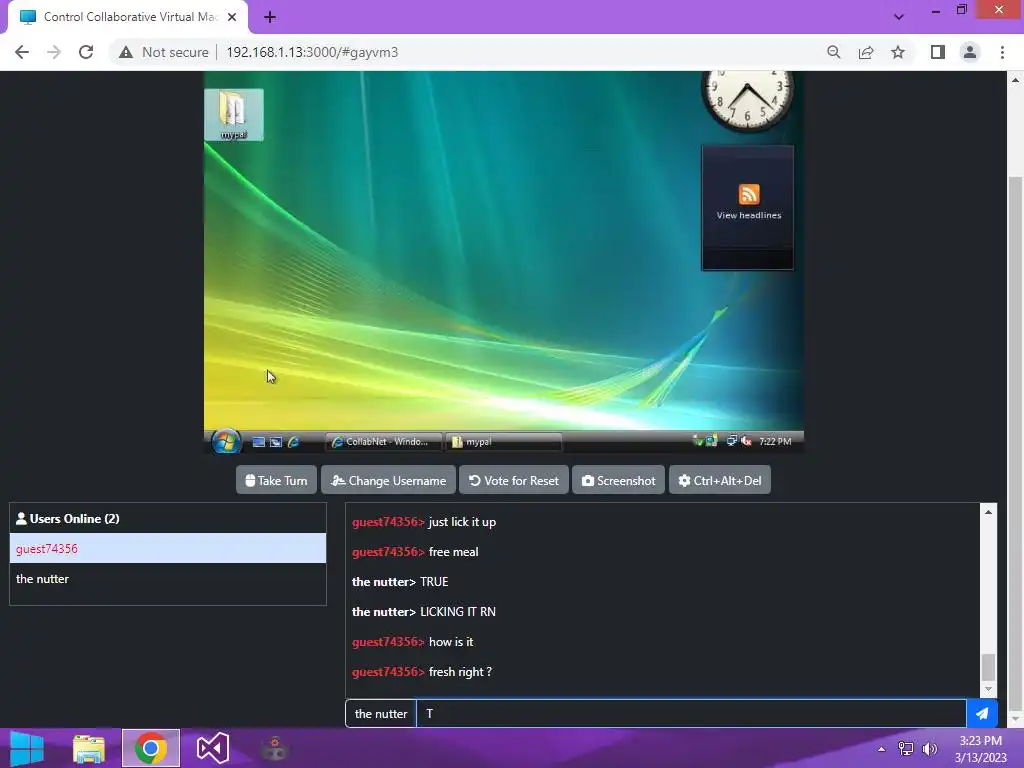Click the chat scrollbar thumb

point(988,667)
